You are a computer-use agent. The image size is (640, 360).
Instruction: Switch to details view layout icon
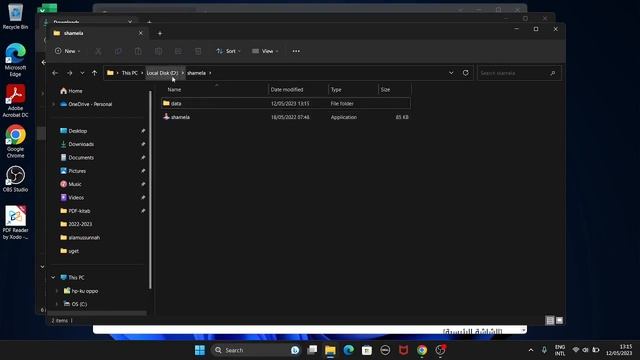(550, 320)
